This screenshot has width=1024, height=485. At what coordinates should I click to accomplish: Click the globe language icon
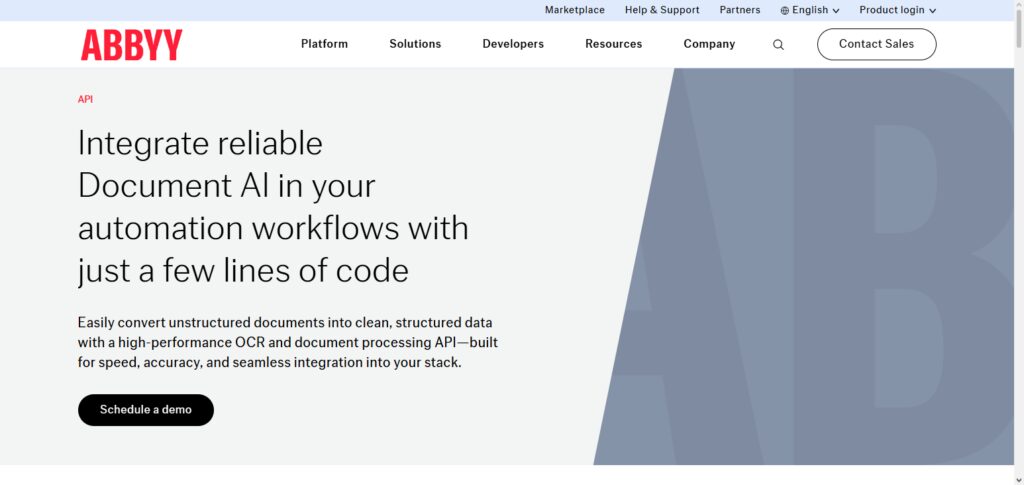tap(784, 10)
